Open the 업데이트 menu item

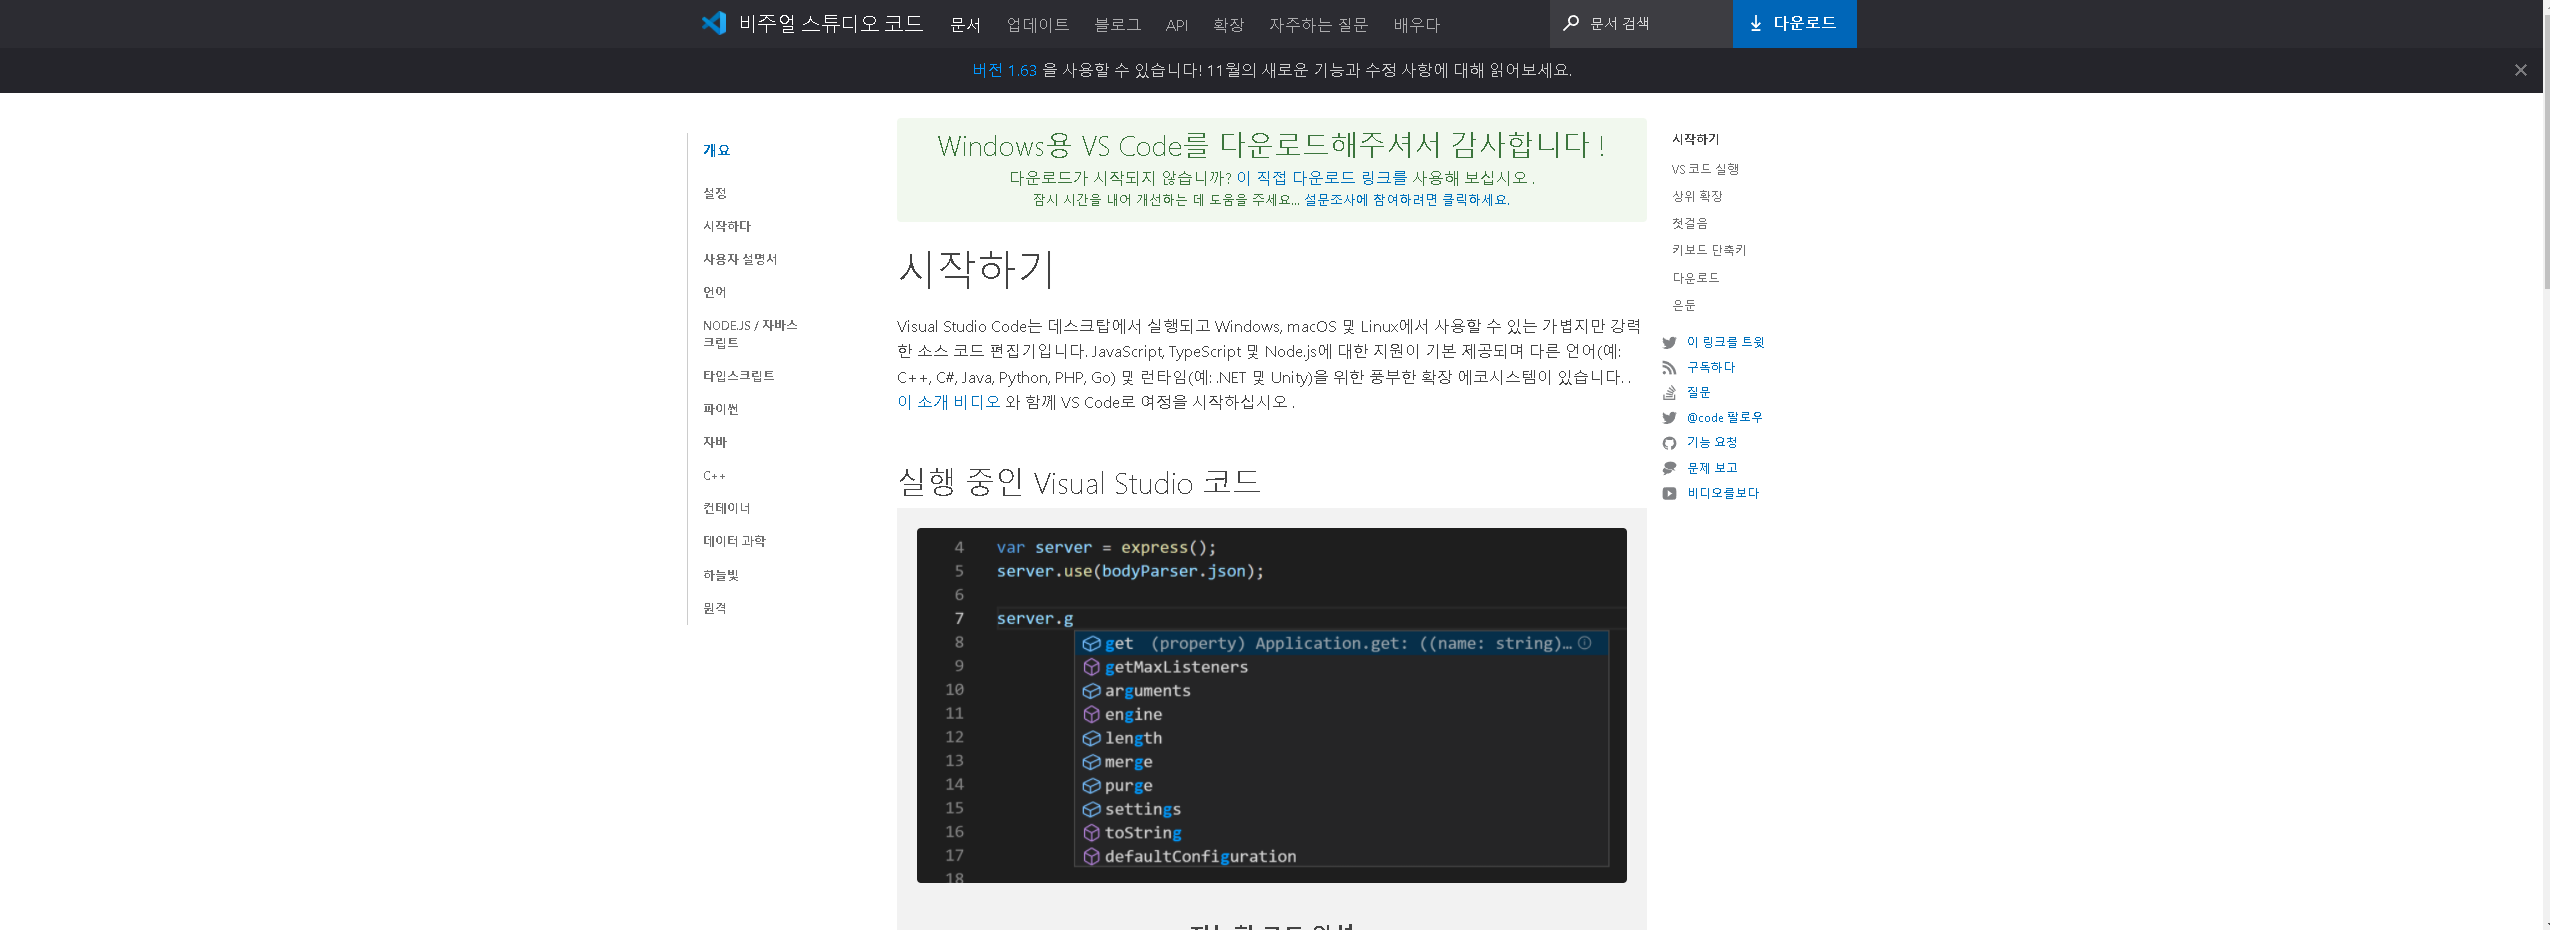pyautogui.click(x=1037, y=24)
